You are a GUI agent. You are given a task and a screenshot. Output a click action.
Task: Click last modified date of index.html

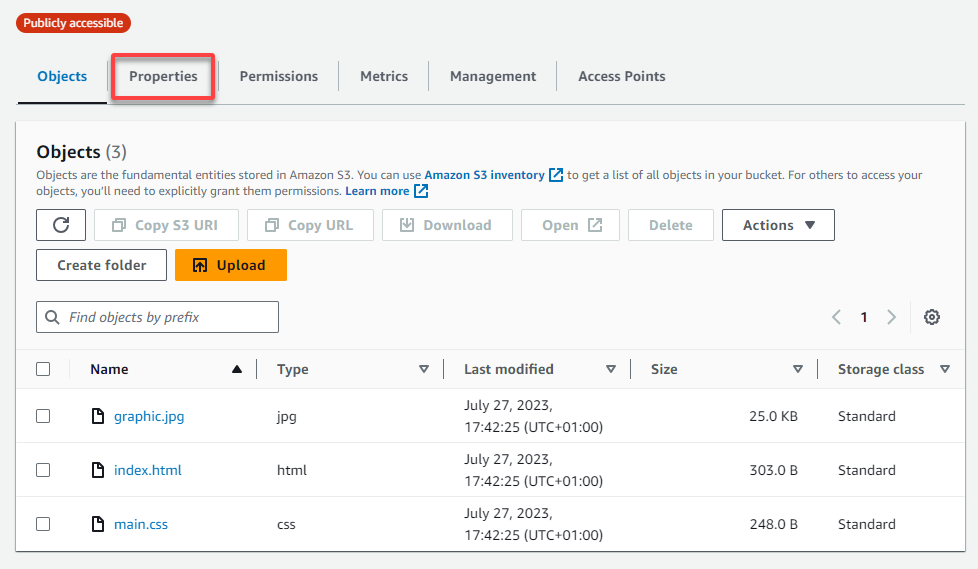[533, 470]
